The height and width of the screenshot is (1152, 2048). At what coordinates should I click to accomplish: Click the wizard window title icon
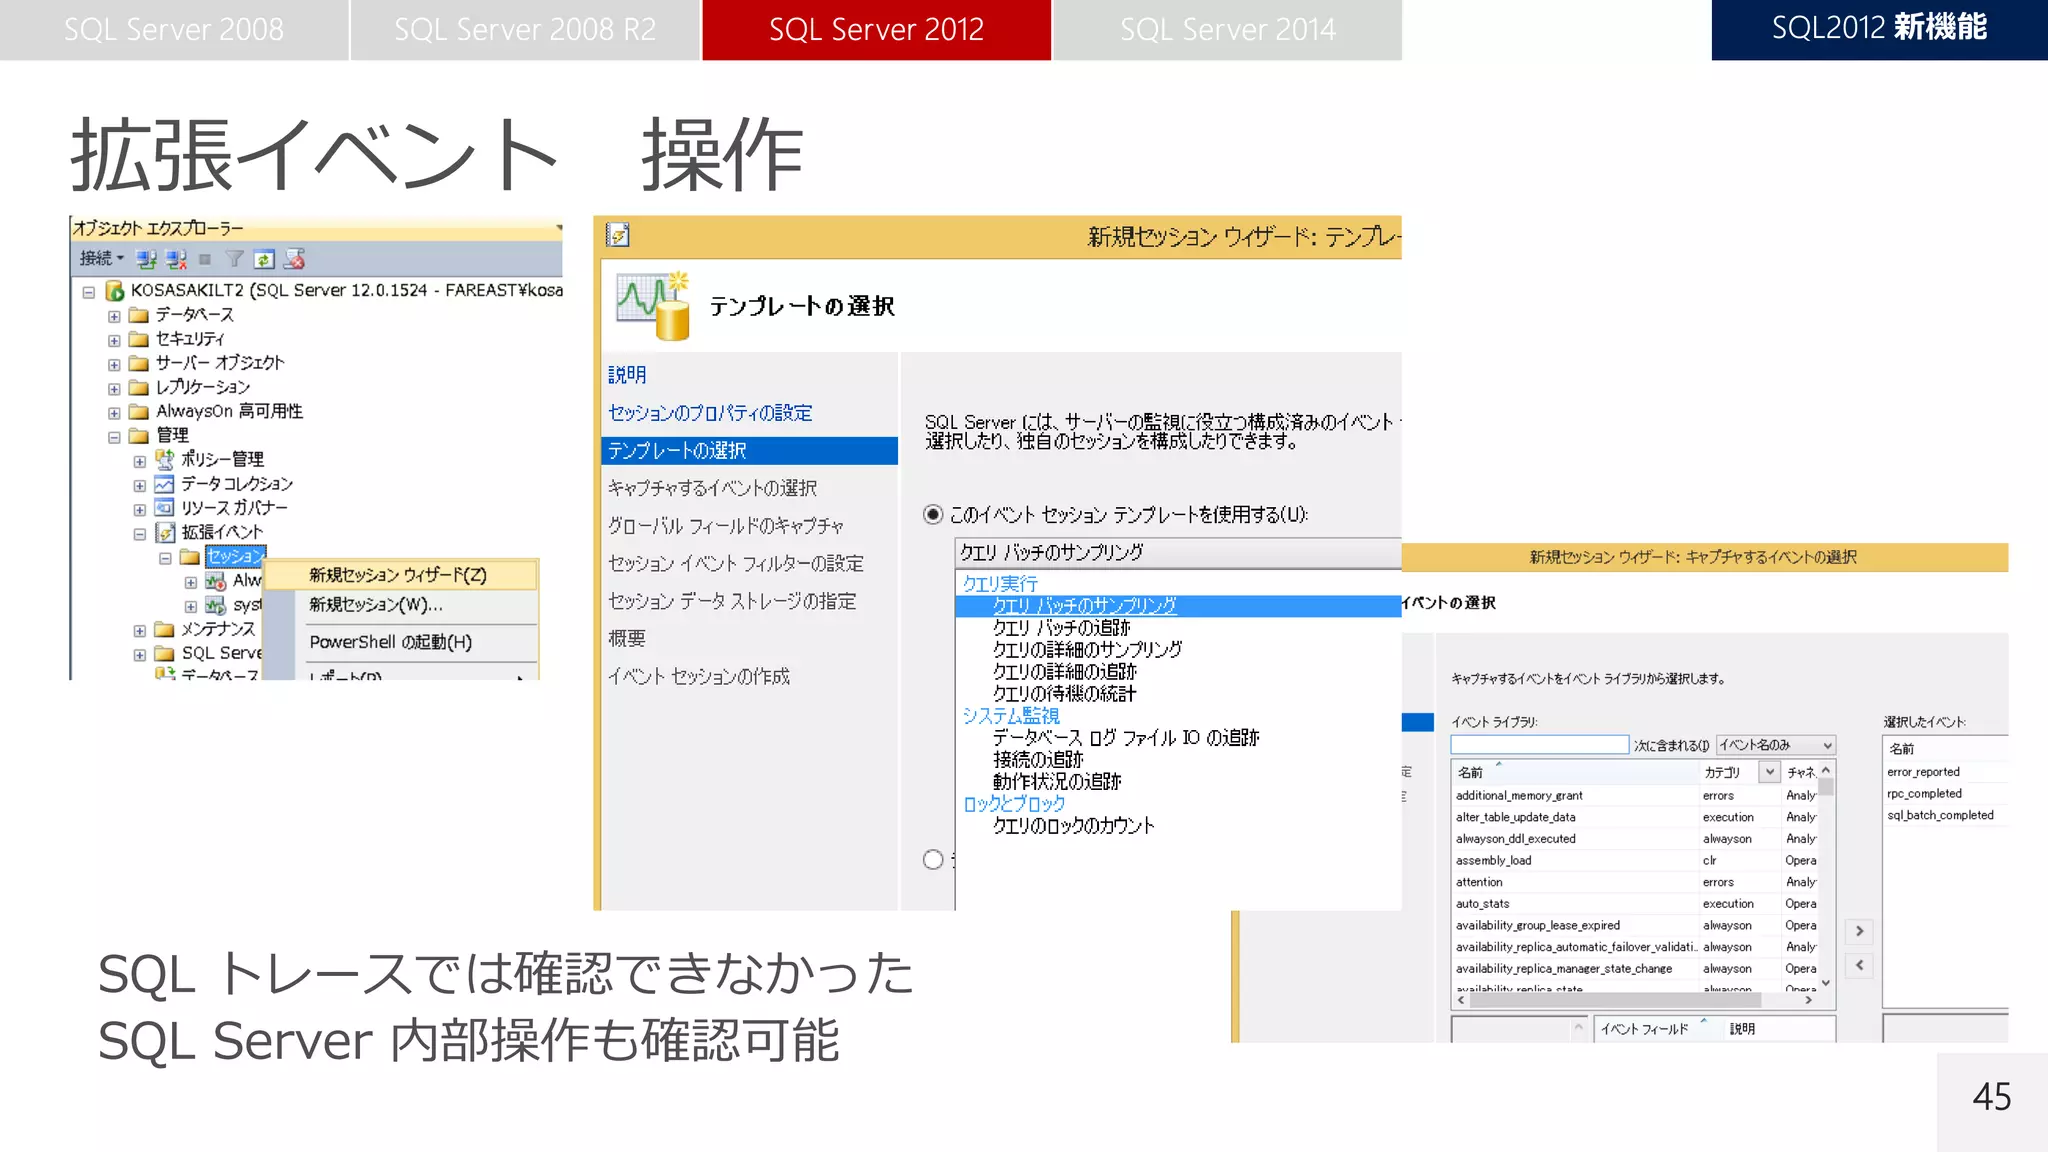click(x=618, y=235)
